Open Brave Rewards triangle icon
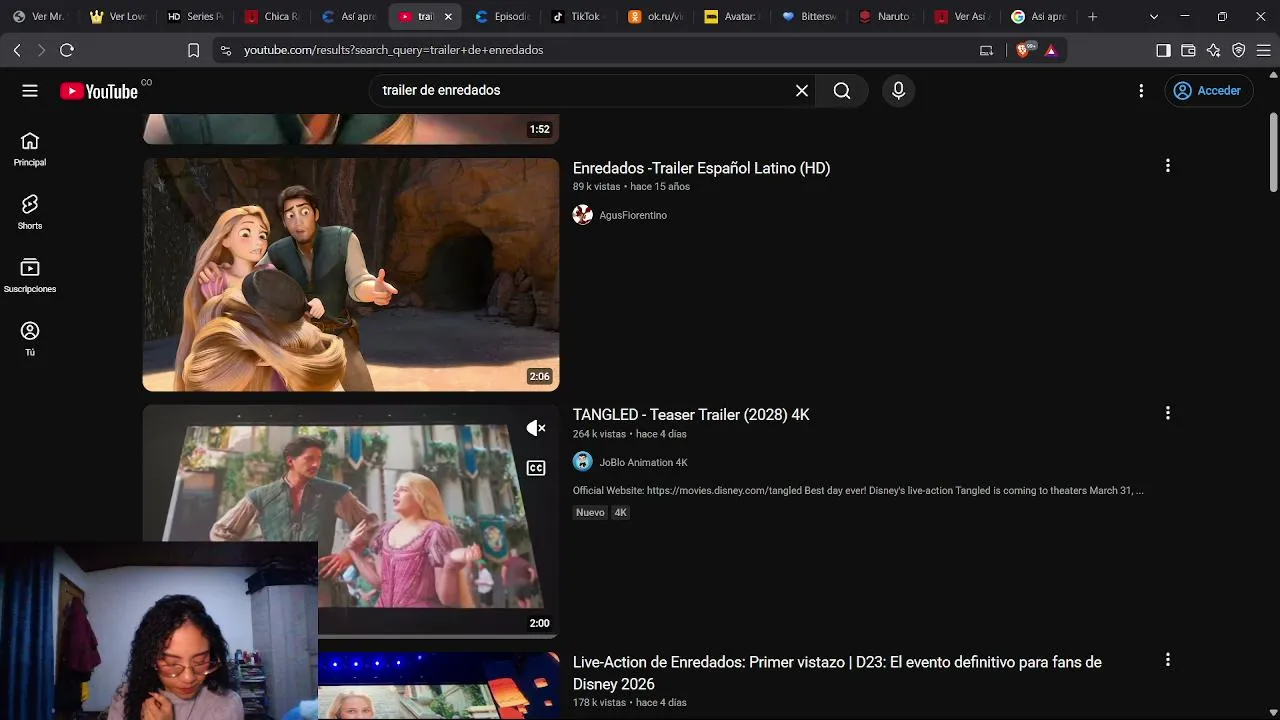This screenshot has height=720, width=1280. point(1051,50)
